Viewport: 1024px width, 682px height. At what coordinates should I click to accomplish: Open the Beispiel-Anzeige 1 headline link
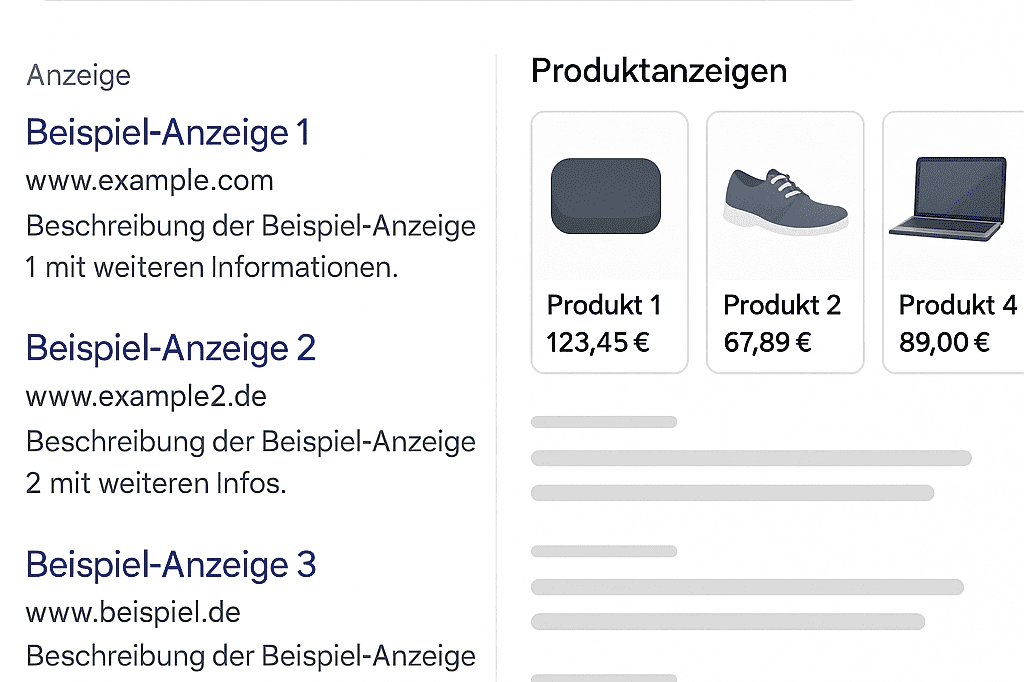coord(168,132)
